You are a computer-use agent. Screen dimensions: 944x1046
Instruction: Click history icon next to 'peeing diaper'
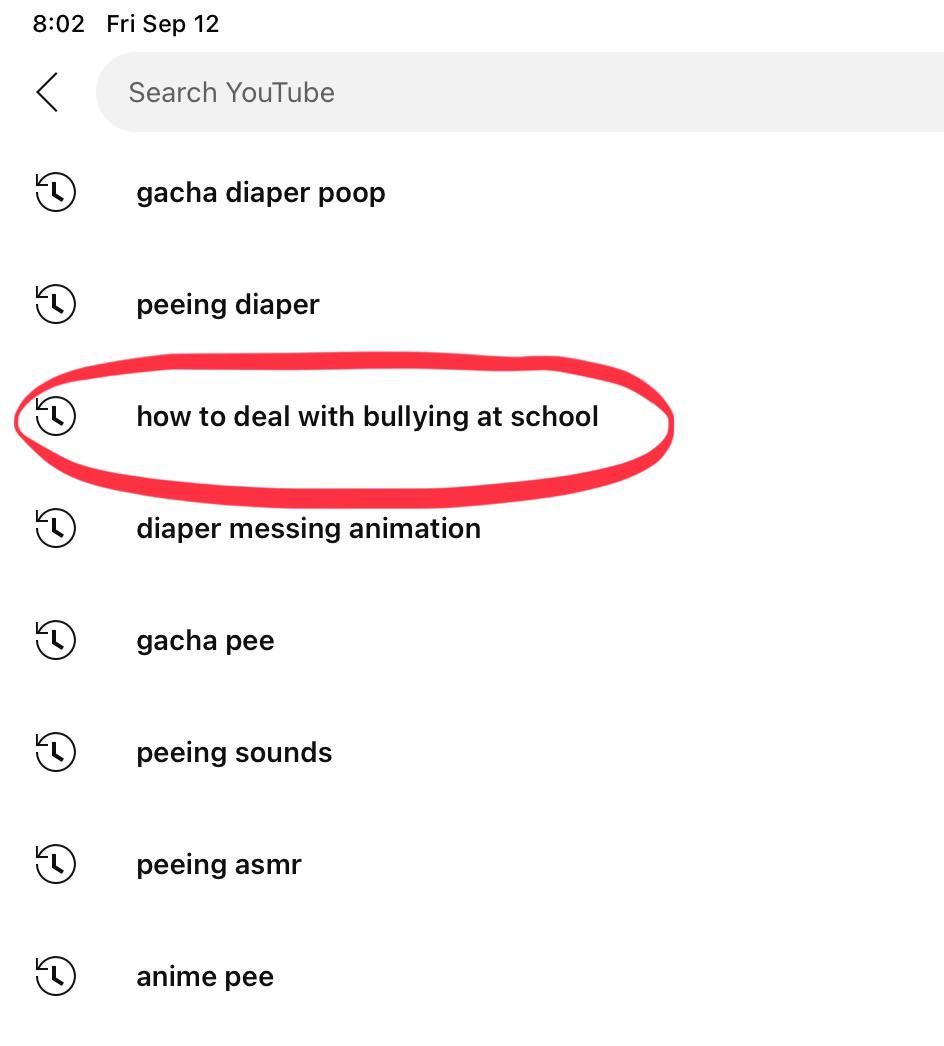[x=55, y=304]
